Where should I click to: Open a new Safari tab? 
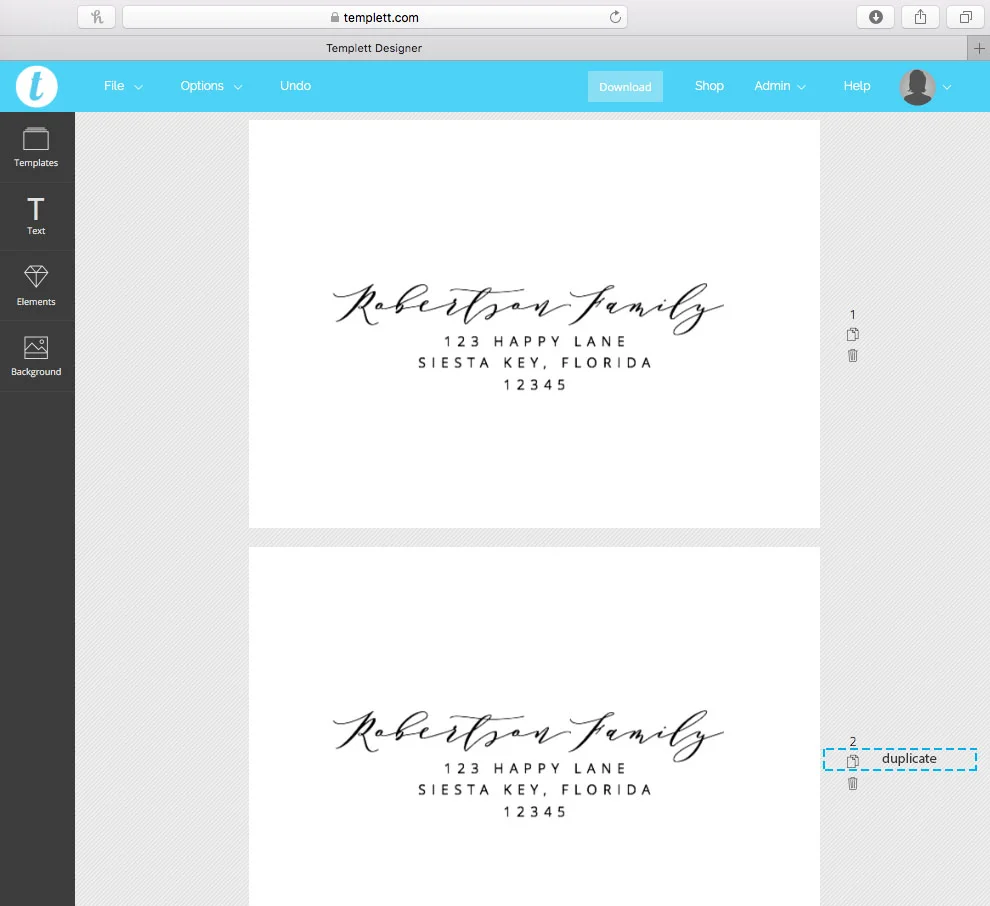979,48
